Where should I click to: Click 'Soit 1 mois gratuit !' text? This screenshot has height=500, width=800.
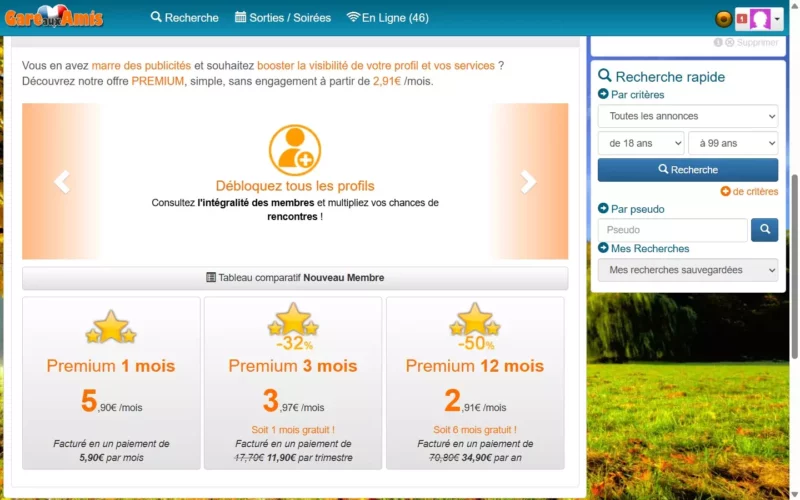point(293,430)
